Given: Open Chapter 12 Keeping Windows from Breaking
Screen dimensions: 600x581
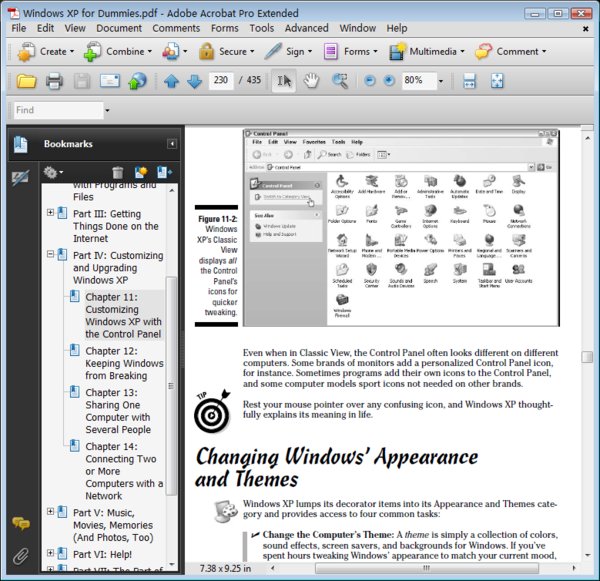Looking at the screenshot, I should pos(124,363).
